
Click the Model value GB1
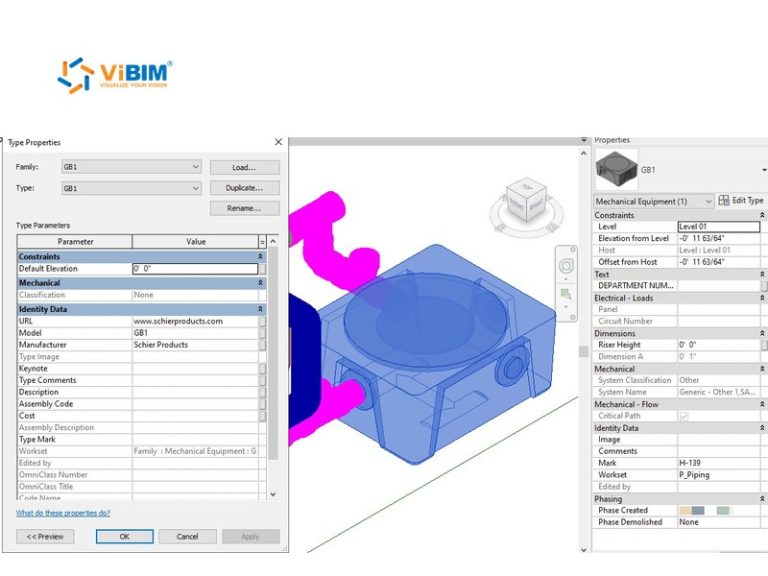click(x=195, y=333)
